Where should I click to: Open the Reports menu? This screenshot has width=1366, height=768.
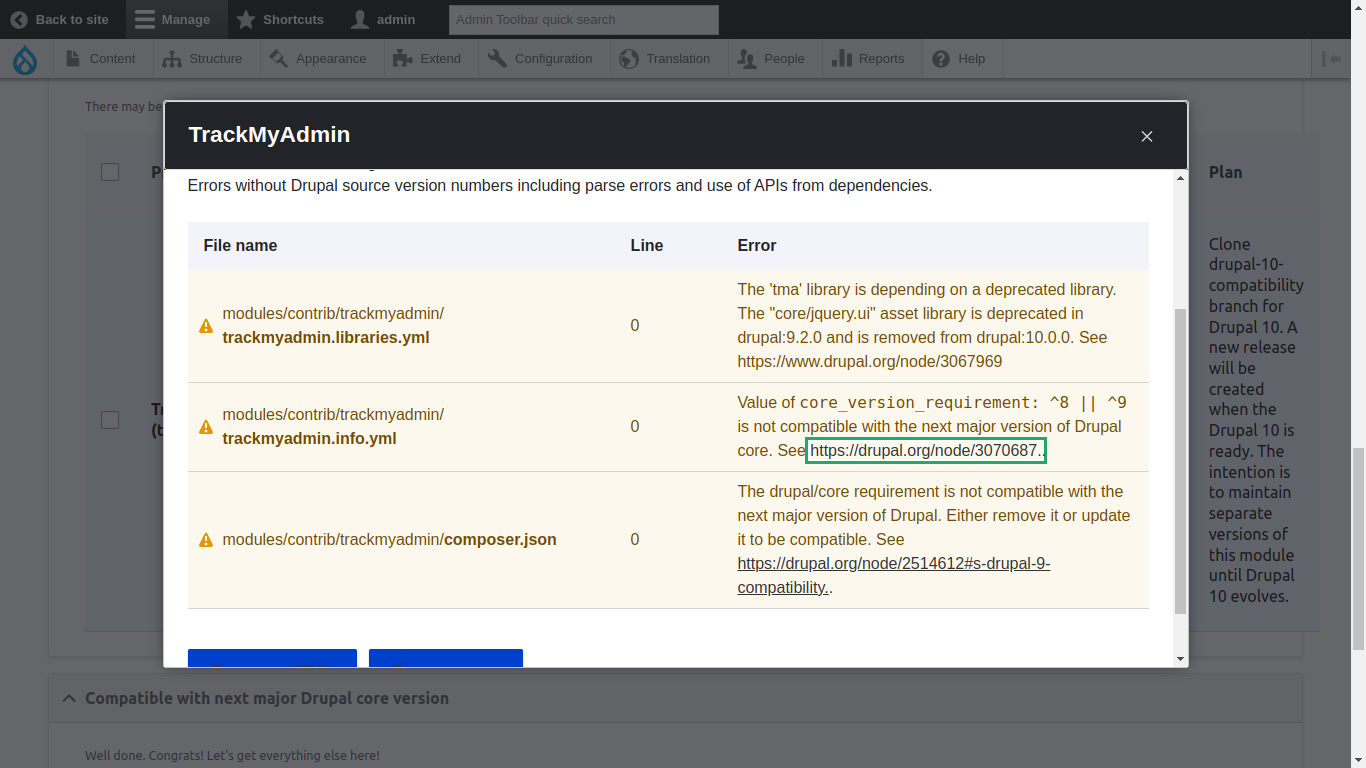pyautogui.click(x=868, y=59)
